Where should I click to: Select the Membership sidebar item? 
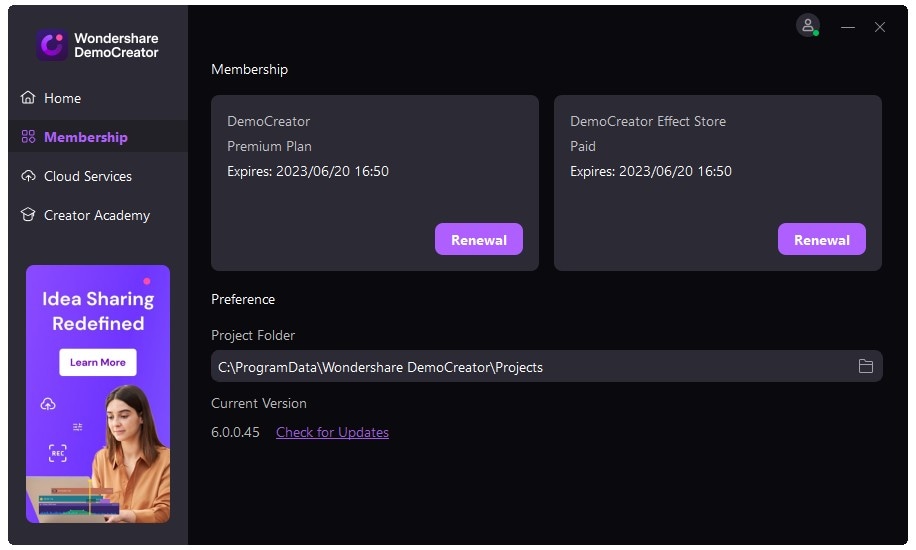point(85,137)
